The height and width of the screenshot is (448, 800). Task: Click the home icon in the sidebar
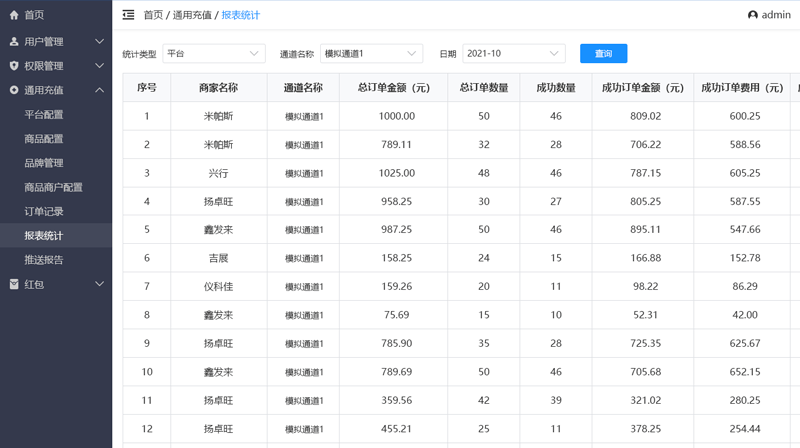[14, 15]
